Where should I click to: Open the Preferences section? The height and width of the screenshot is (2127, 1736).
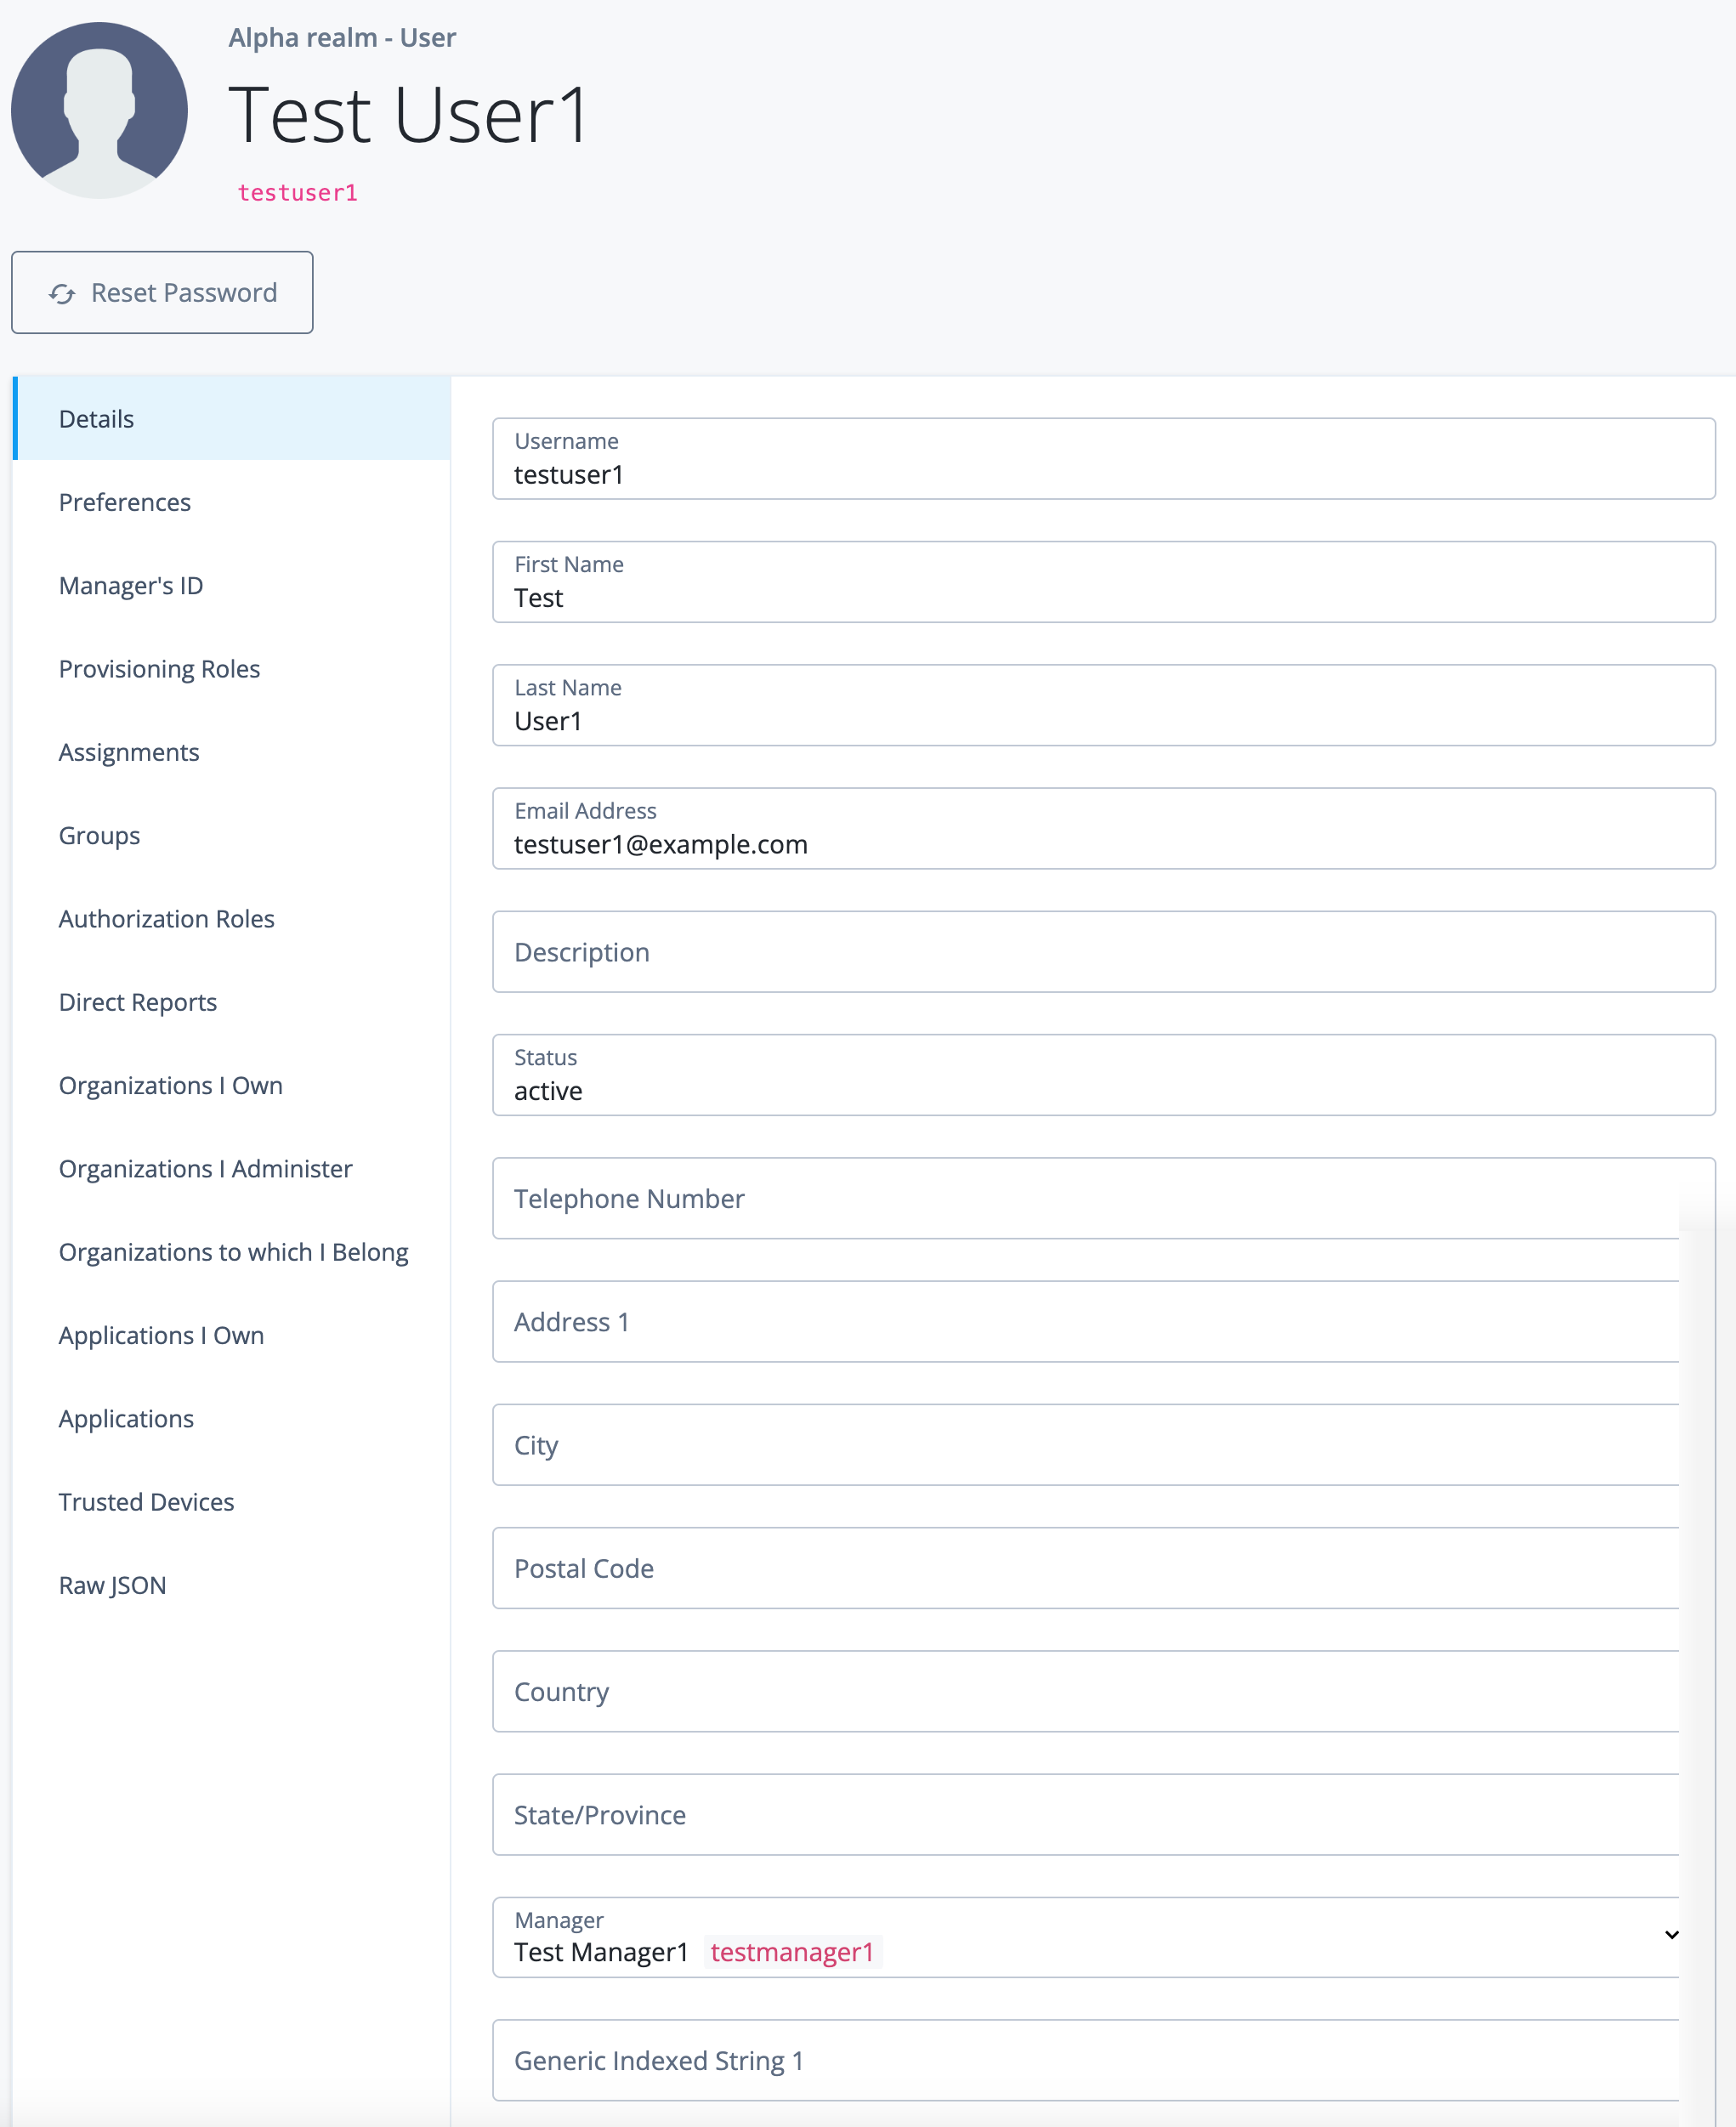[x=124, y=502]
